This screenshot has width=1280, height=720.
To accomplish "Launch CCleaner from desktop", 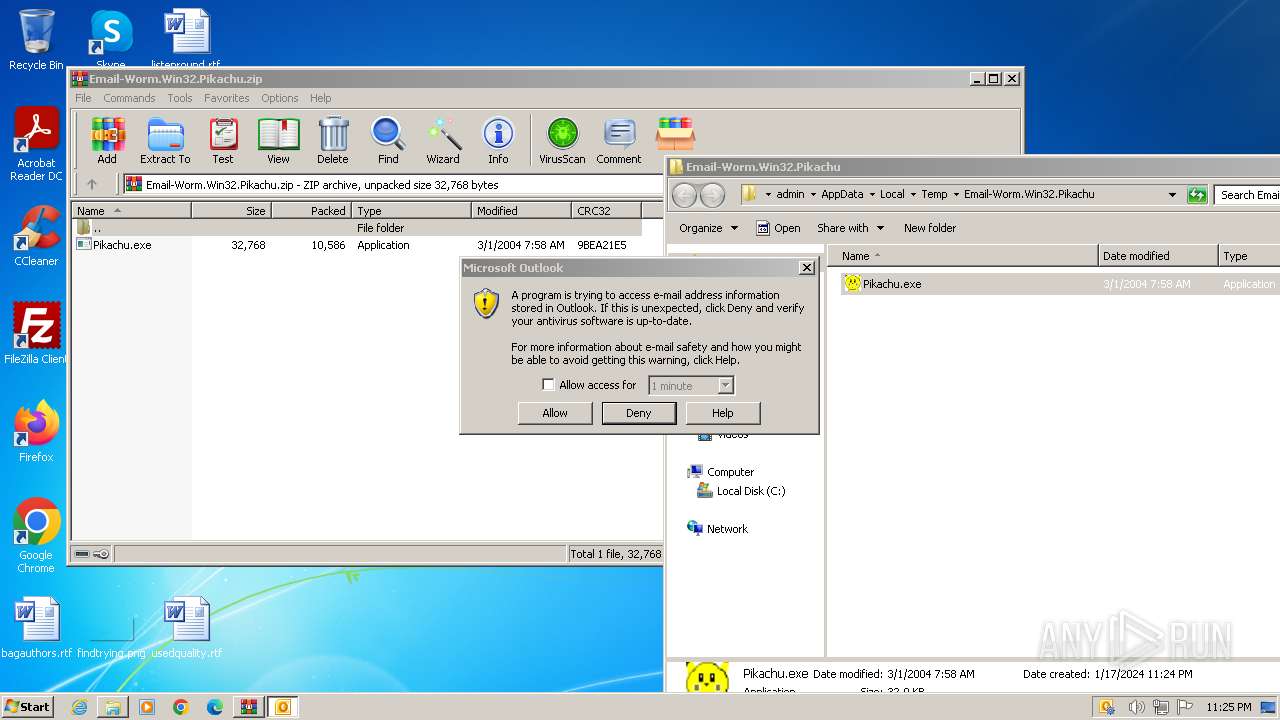I will coord(36,236).
